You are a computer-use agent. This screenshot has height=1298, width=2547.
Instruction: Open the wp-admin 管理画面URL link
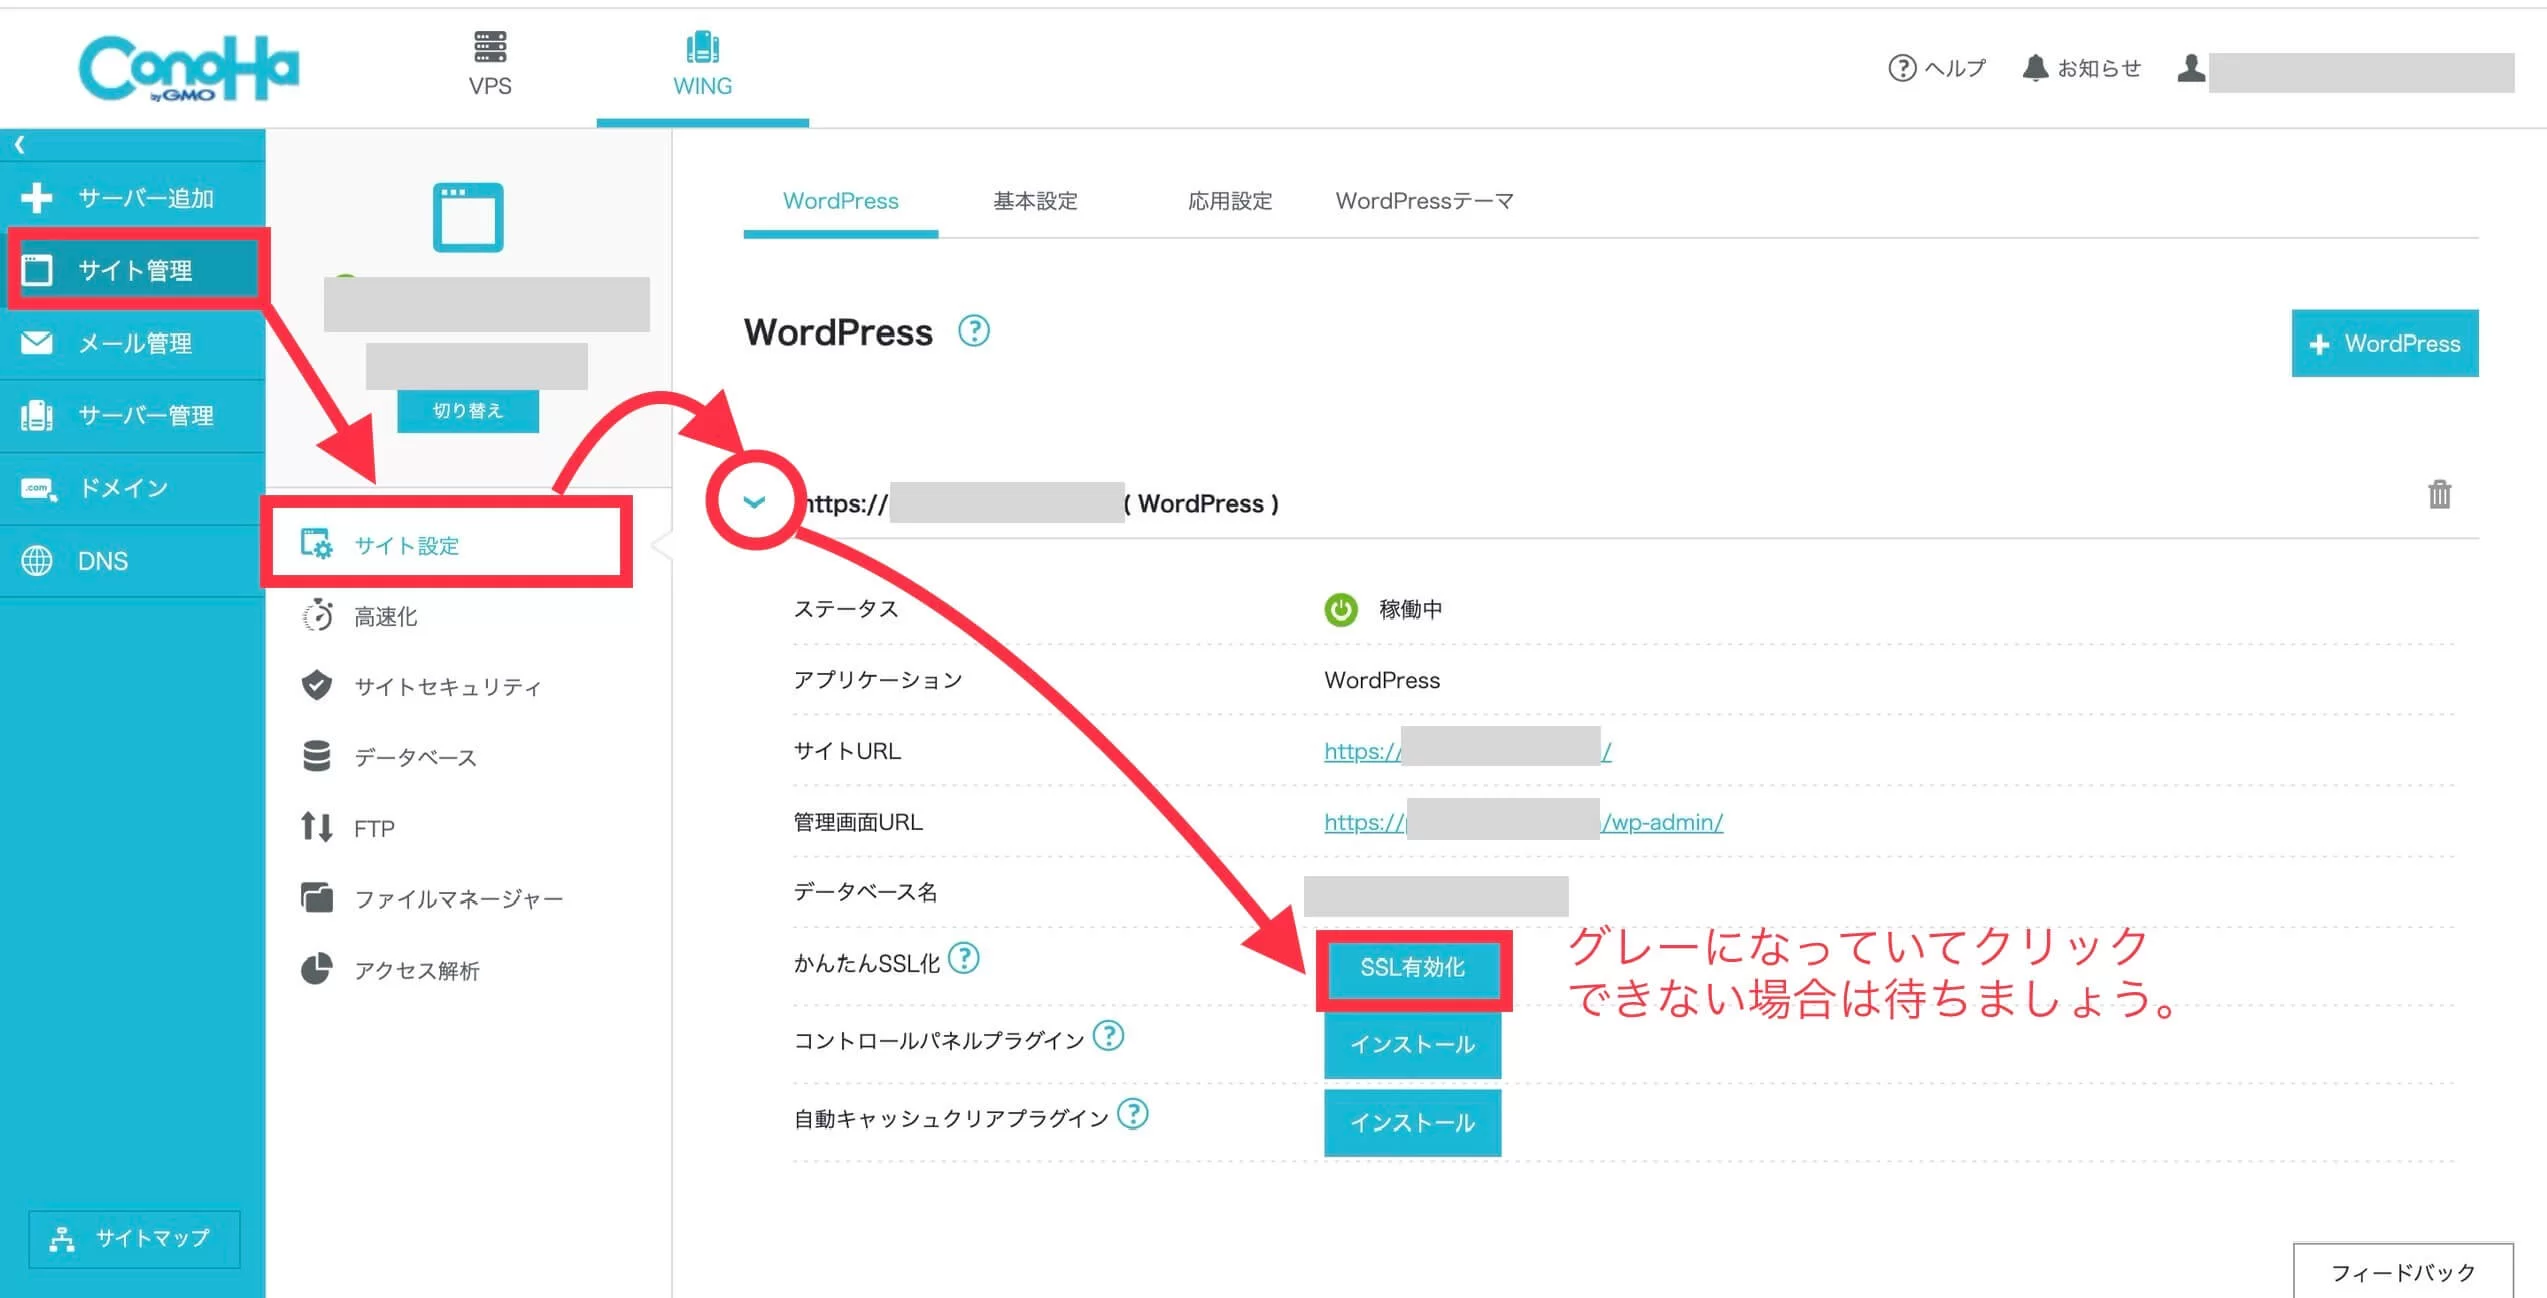point(1523,822)
